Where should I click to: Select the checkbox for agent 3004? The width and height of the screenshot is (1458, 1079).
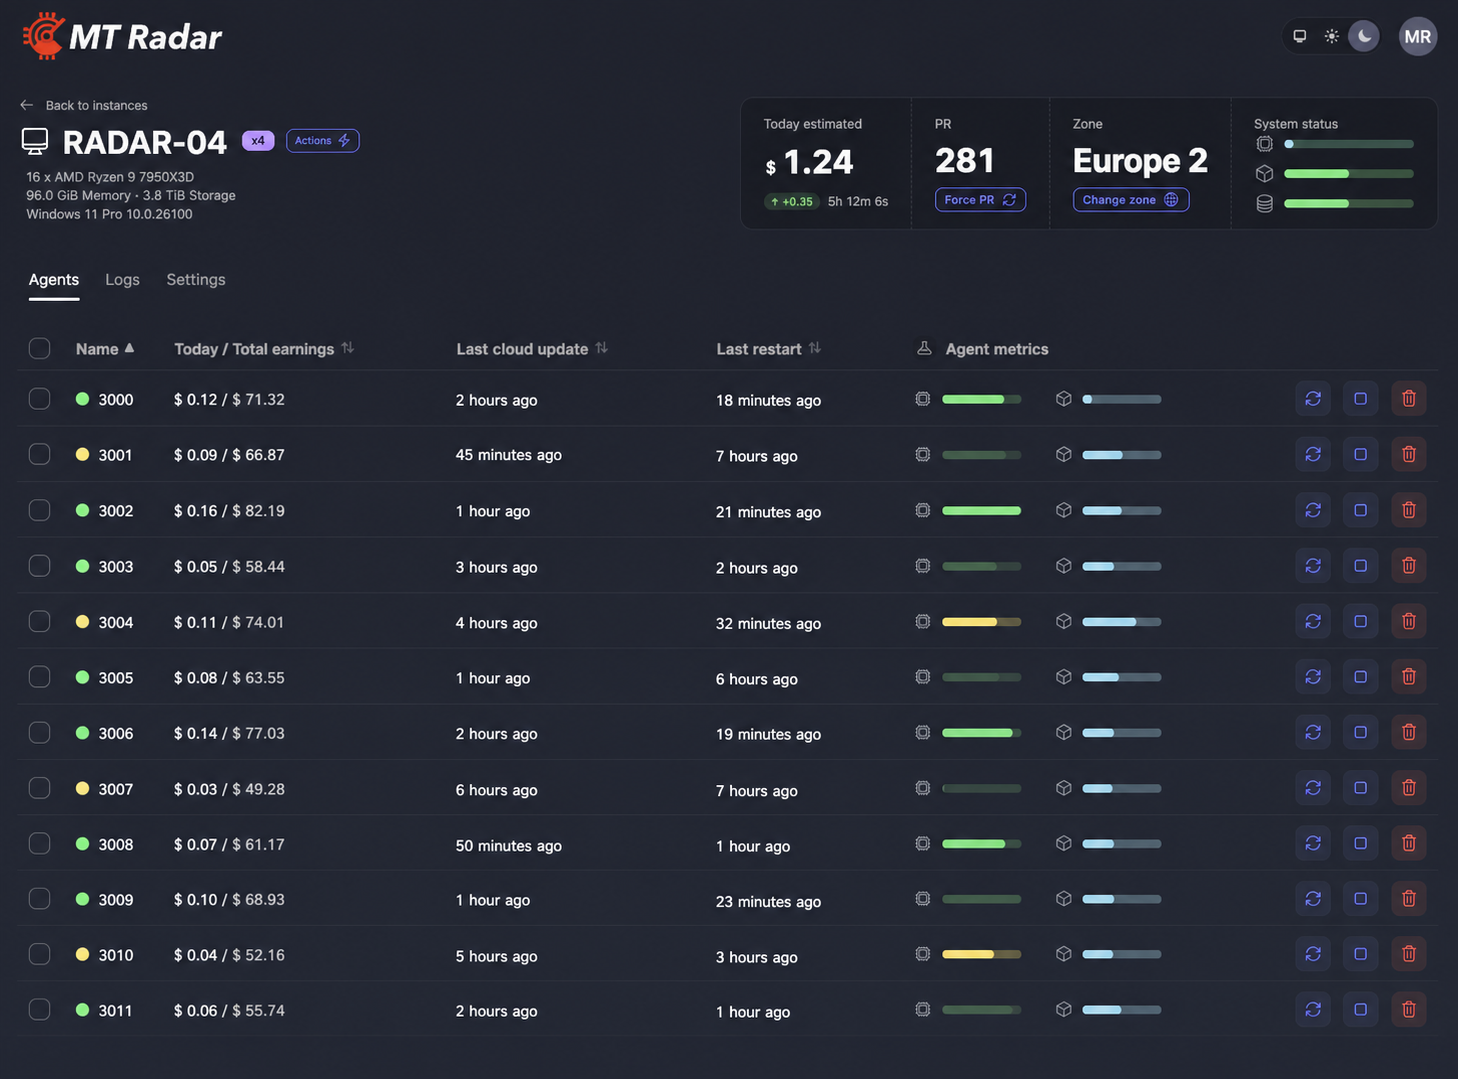(x=39, y=621)
